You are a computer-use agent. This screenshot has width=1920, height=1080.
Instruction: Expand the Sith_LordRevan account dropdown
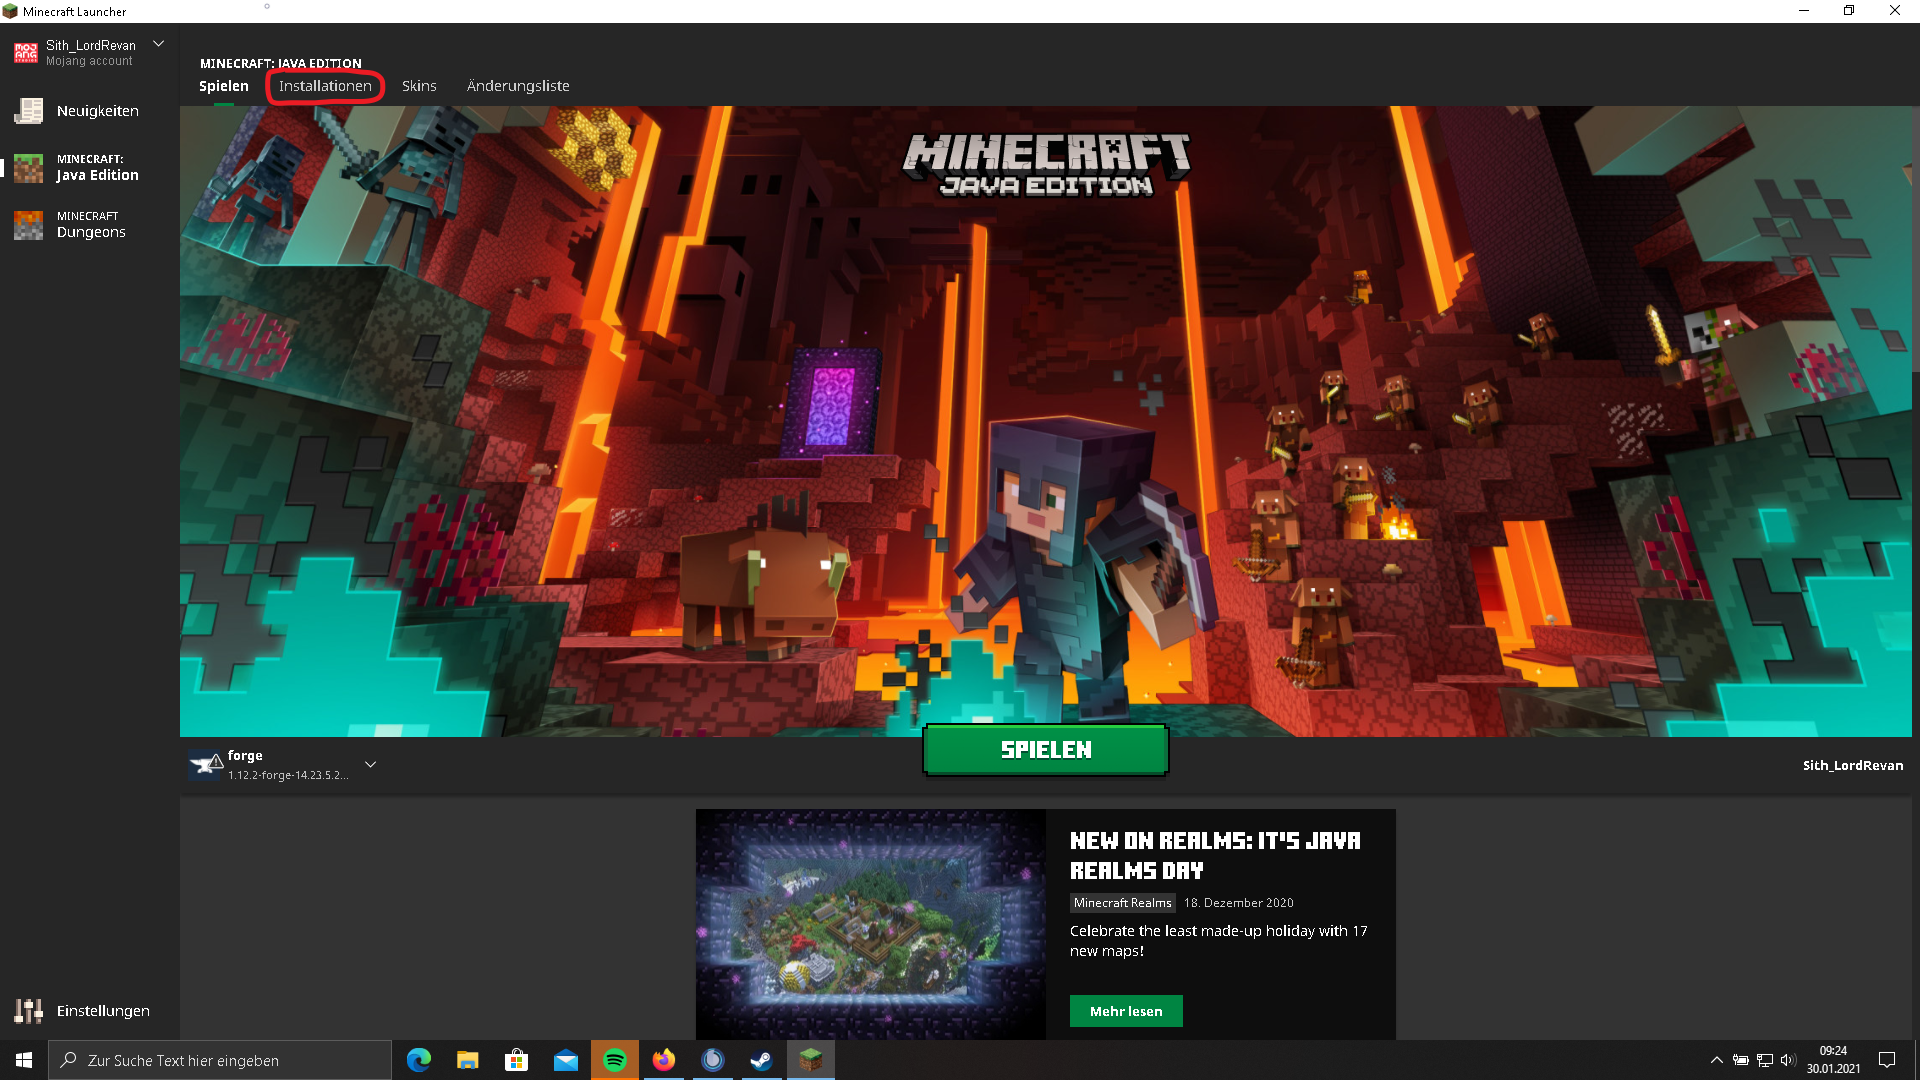(158, 44)
